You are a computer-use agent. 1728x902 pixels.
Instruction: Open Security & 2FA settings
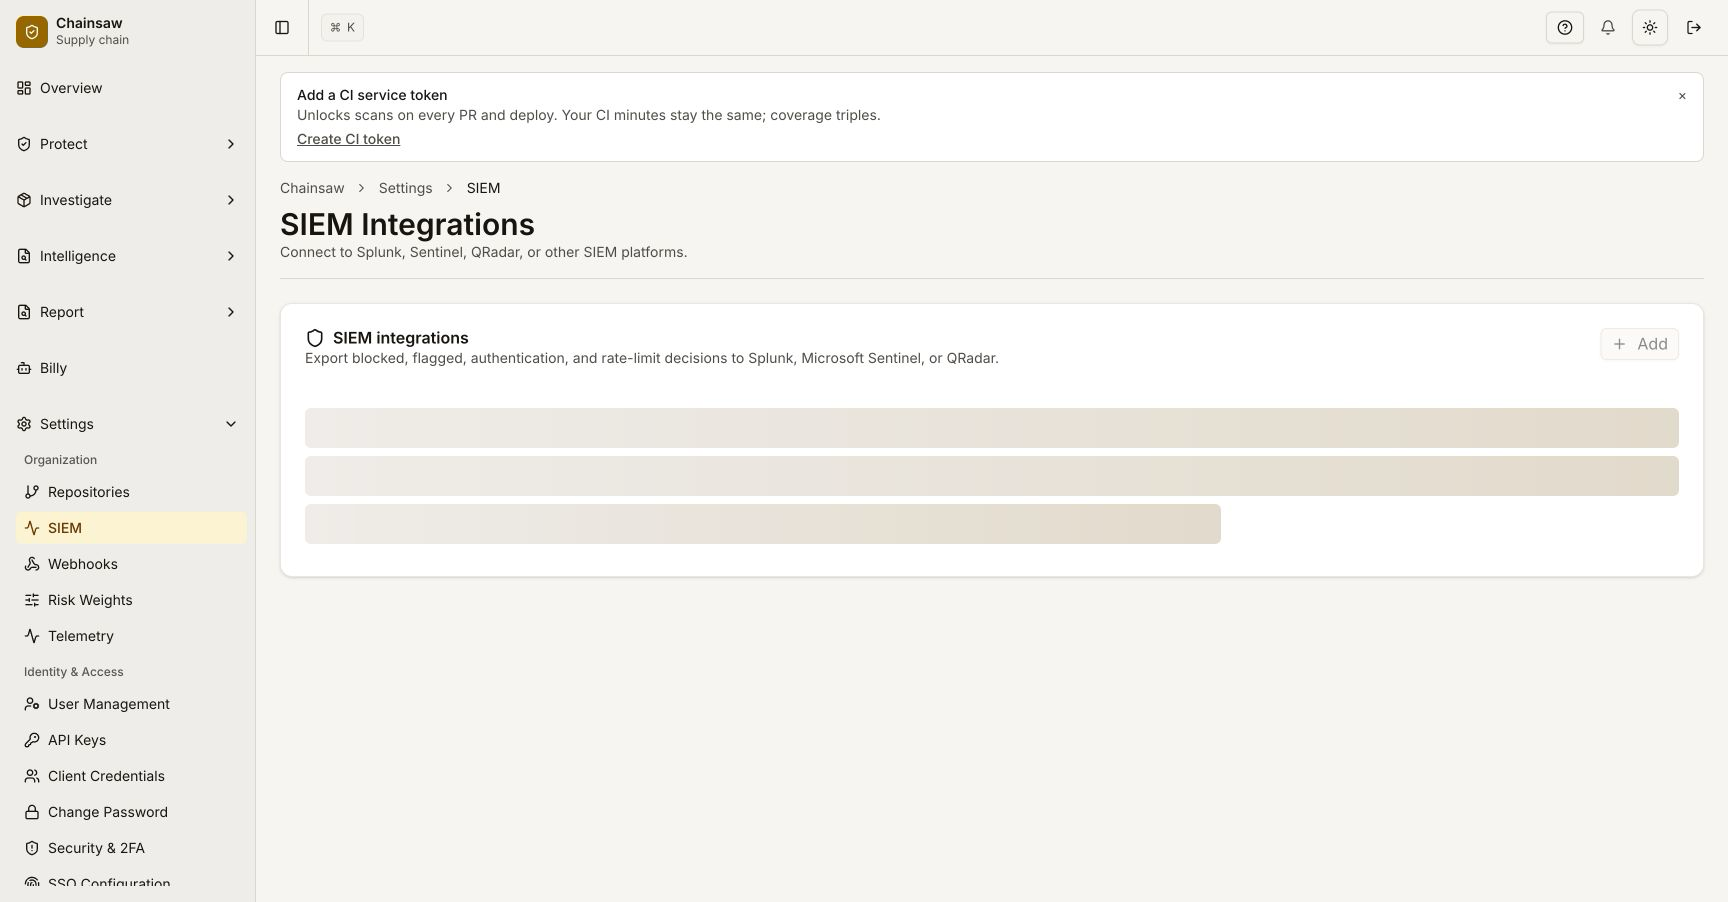tap(131, 848)
